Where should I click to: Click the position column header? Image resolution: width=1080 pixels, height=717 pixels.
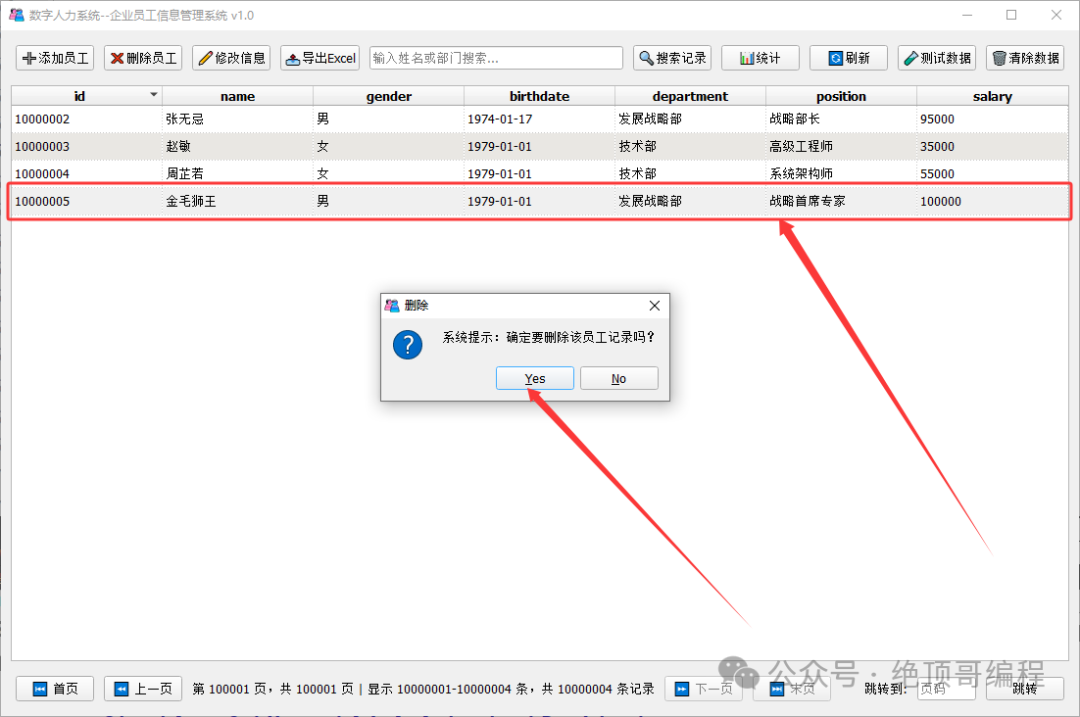[x=841, y=96]
